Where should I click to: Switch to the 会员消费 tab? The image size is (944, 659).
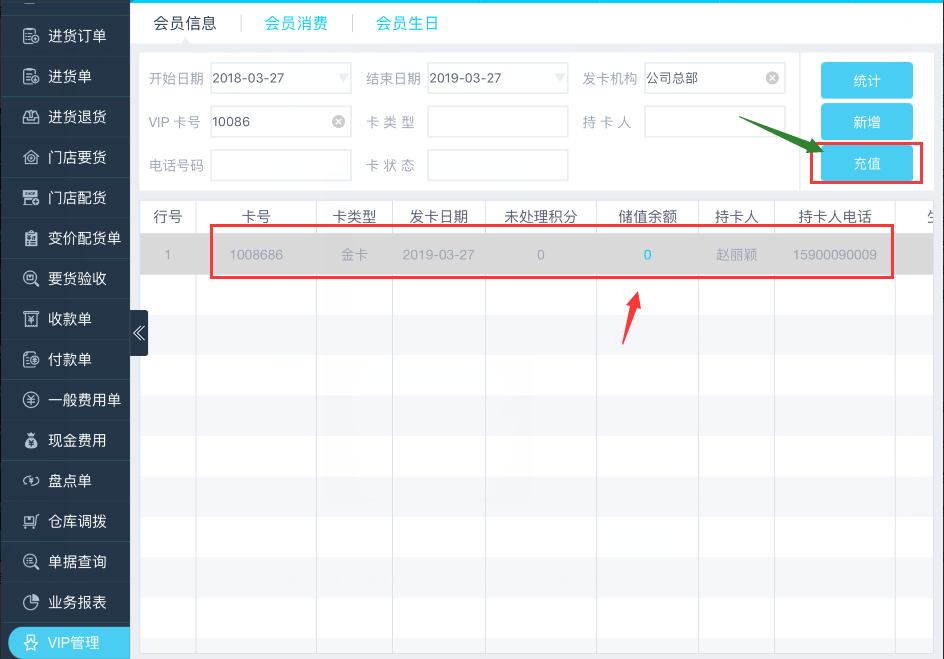tap(296, 23)
